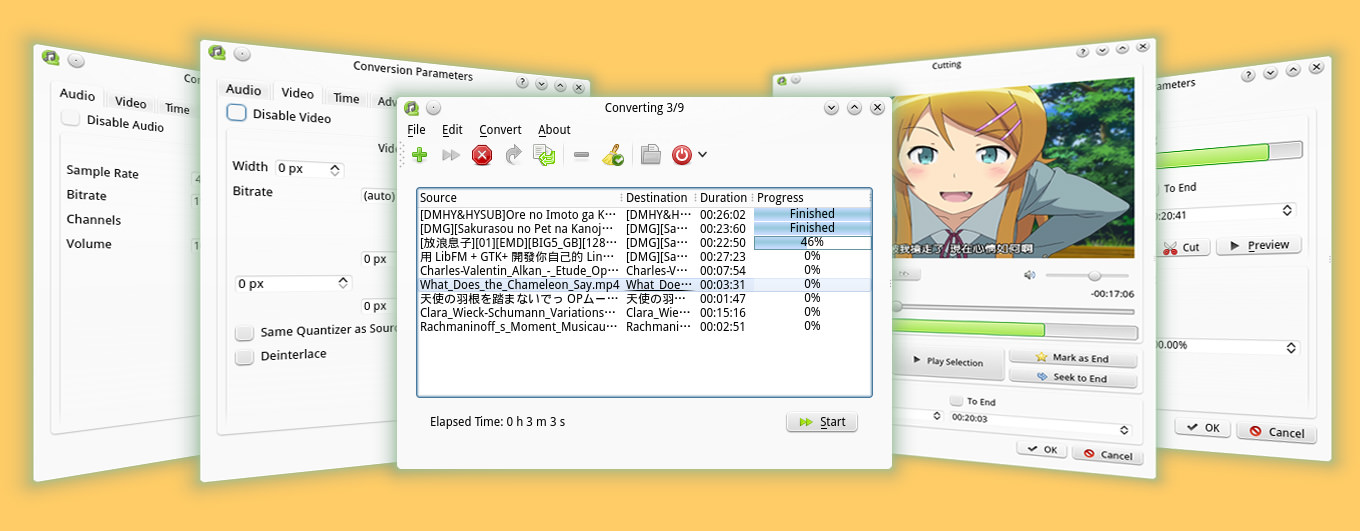Expand the arrow next to power icon
The height and width of the screenshot is (531, 1360).
[x=703, y=155]
